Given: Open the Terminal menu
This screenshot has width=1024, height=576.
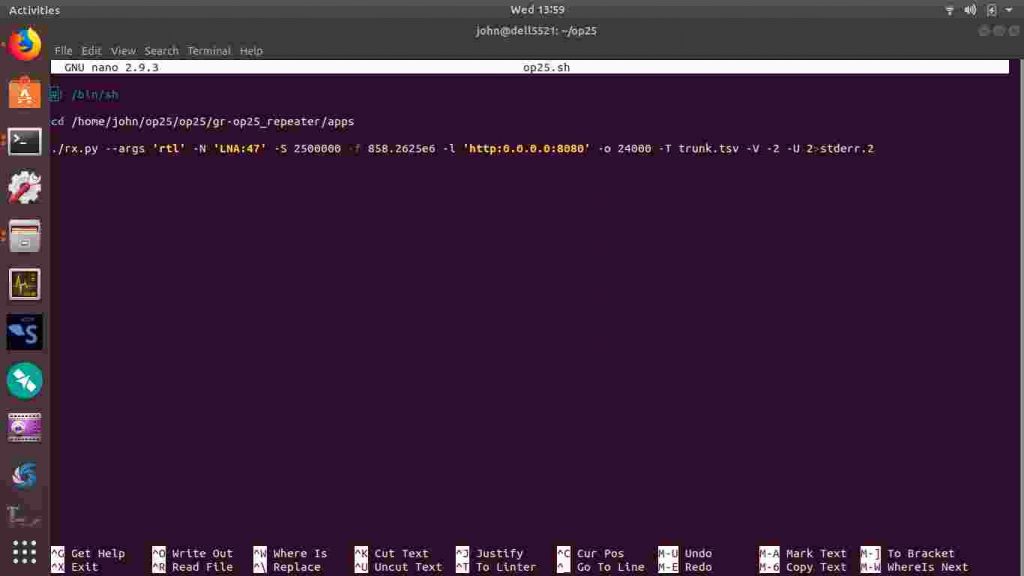Looking at the screenshot, I should (x=209, y=50).
